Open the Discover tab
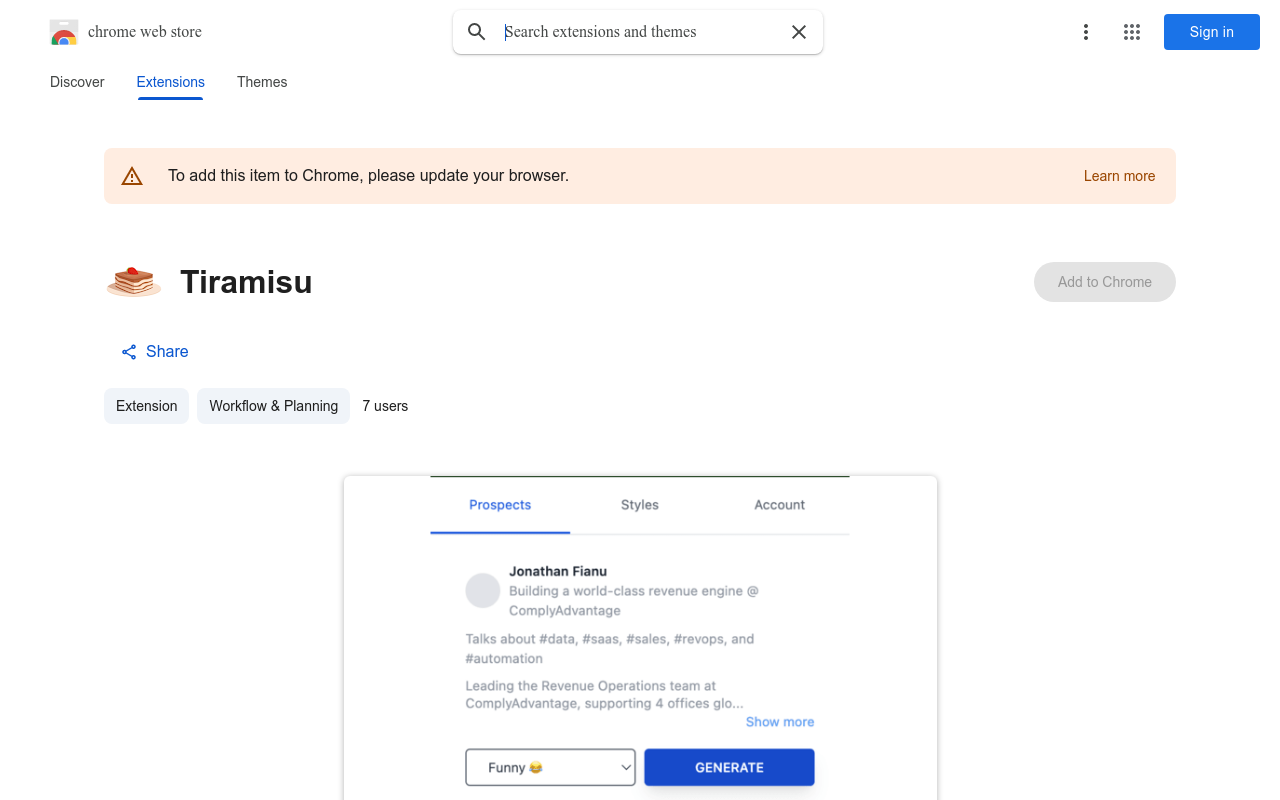The image size is (1280, 800). click(77, 82)
